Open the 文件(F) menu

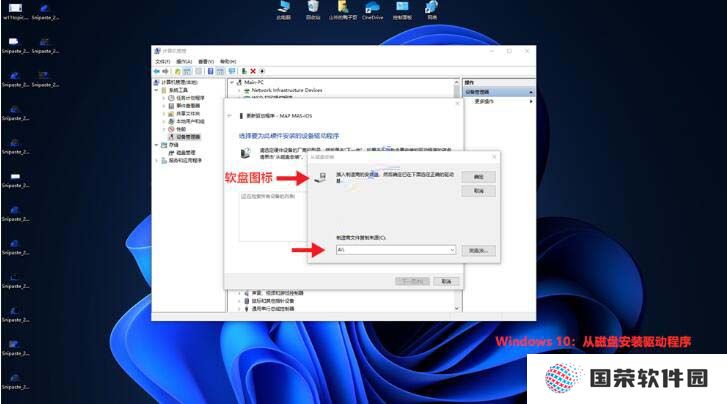click(162, 61)
